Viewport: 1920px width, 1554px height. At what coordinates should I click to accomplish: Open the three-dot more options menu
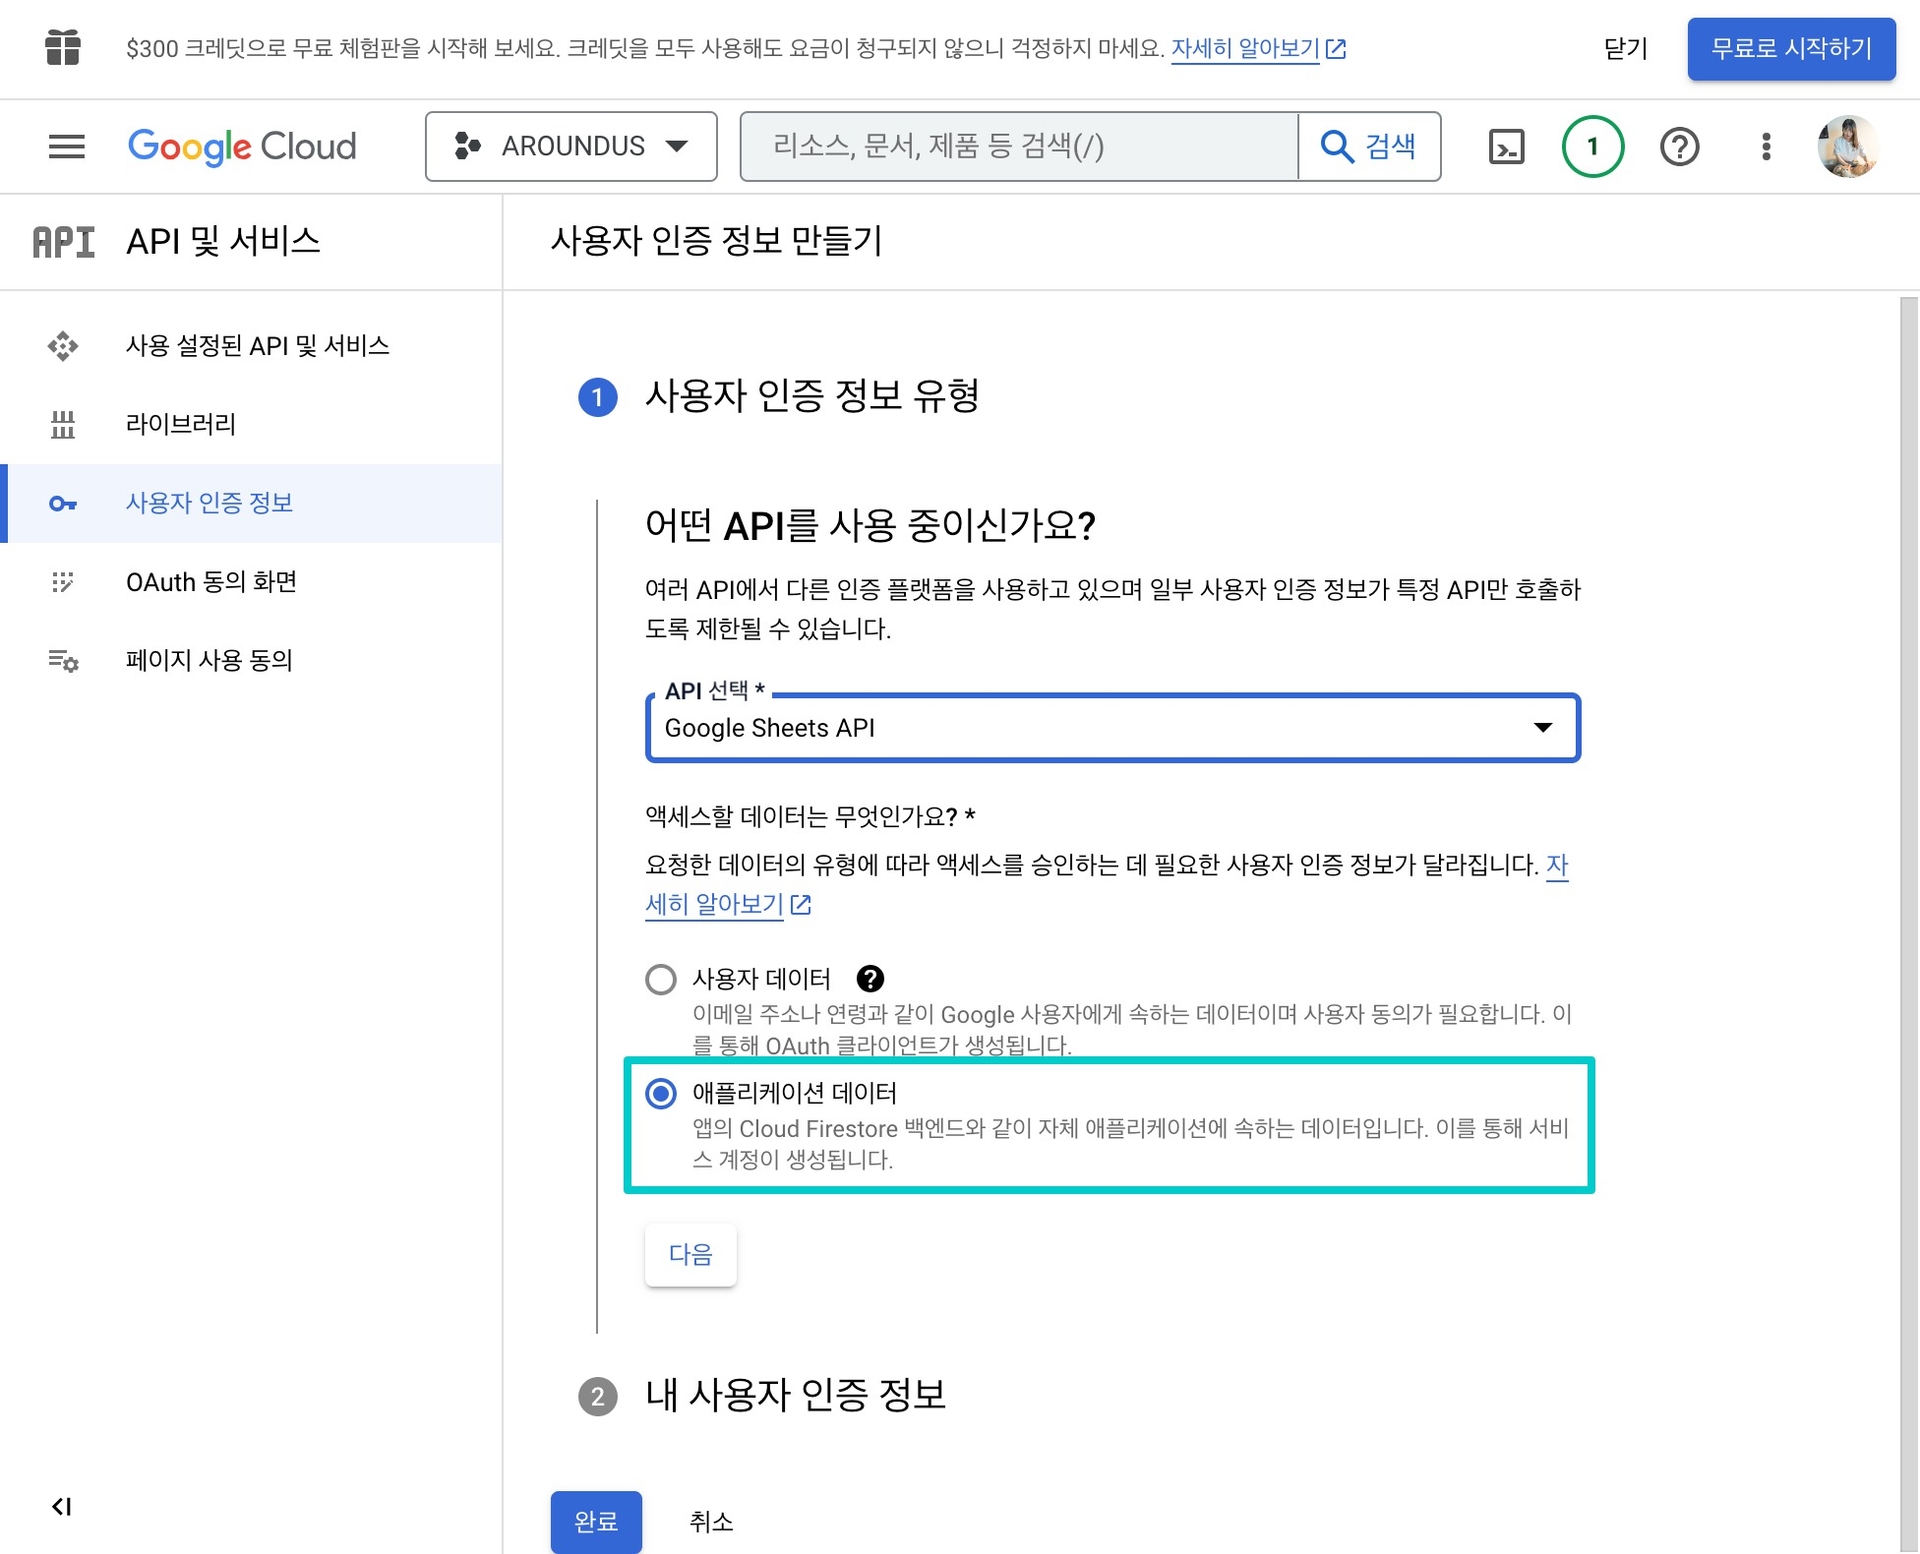coord(1766,146)
